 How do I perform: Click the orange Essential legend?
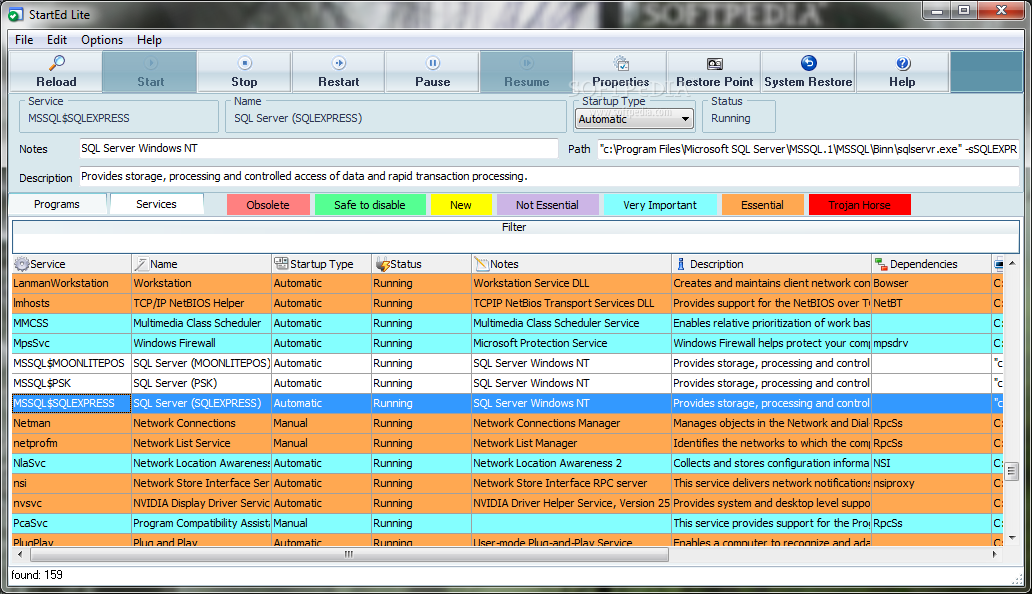(762, 205)
